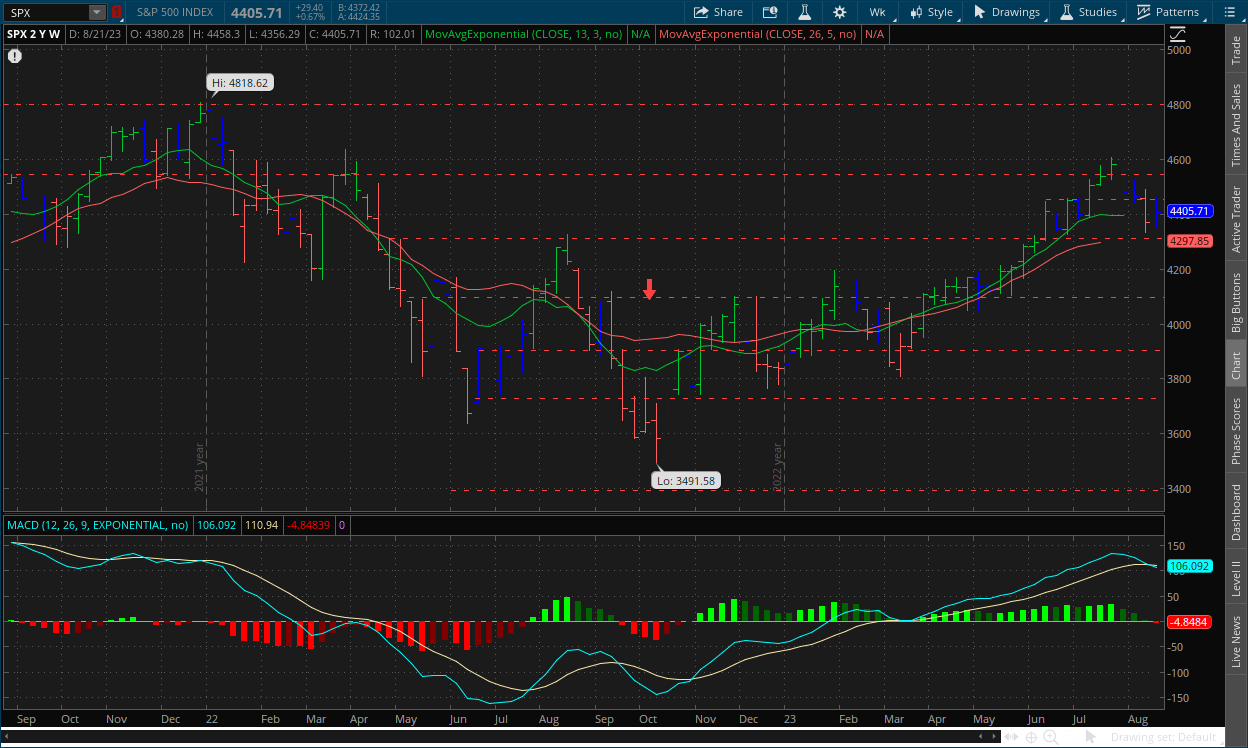The image size is (1248, 748).
Task: Click the Drawing set: Default label
Action: pos(1163,737)
